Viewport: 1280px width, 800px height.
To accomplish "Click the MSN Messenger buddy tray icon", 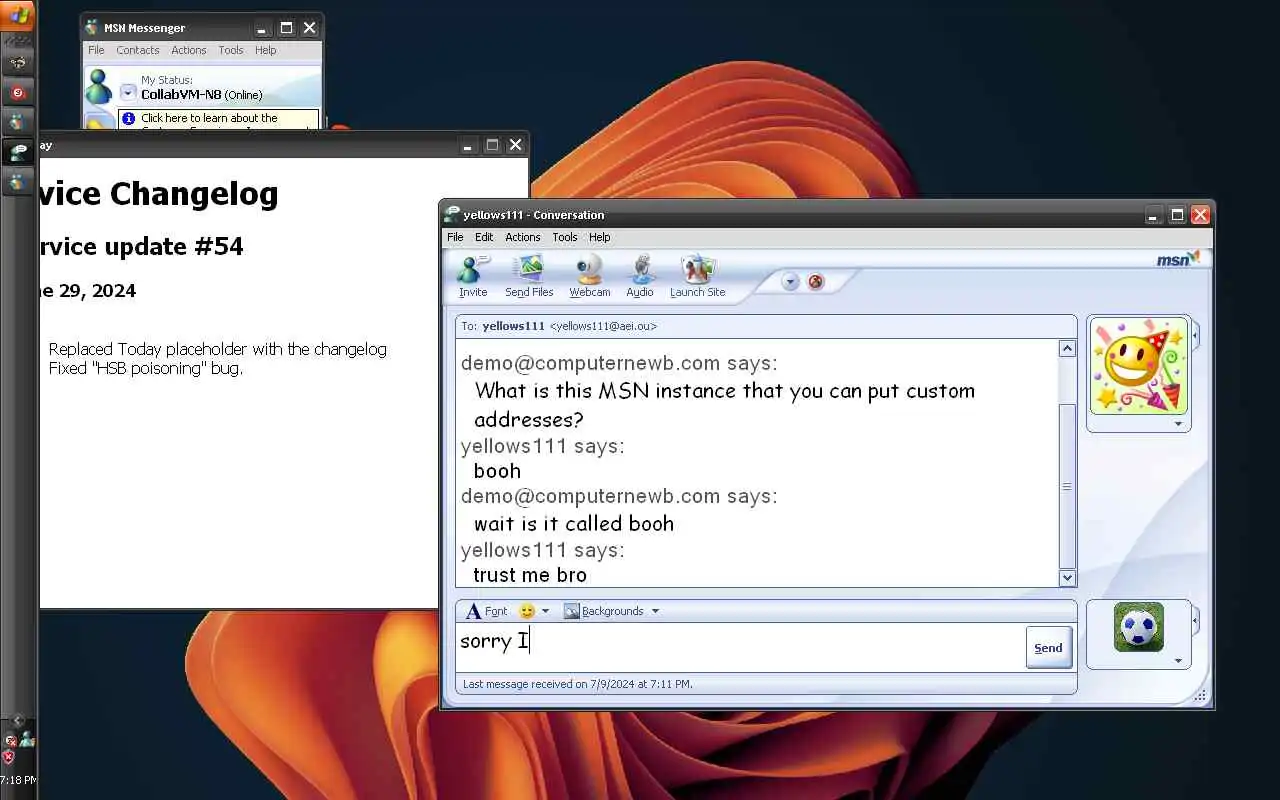I will 26,738.
